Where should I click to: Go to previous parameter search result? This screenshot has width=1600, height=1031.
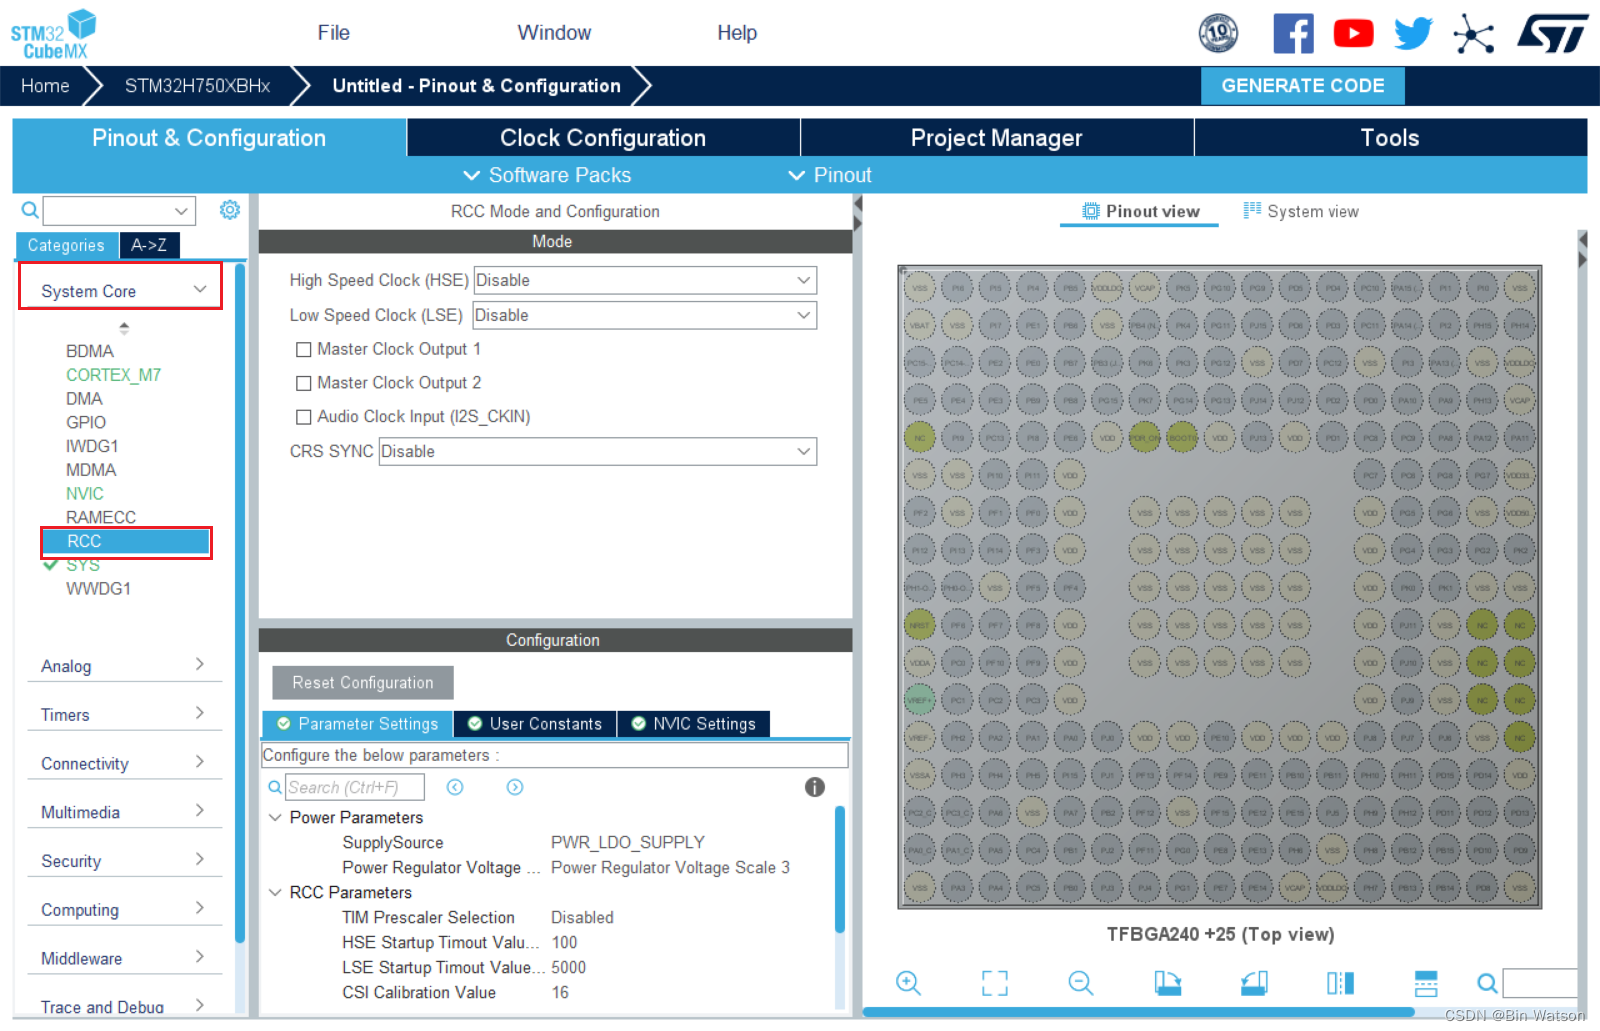click(455, 787)
